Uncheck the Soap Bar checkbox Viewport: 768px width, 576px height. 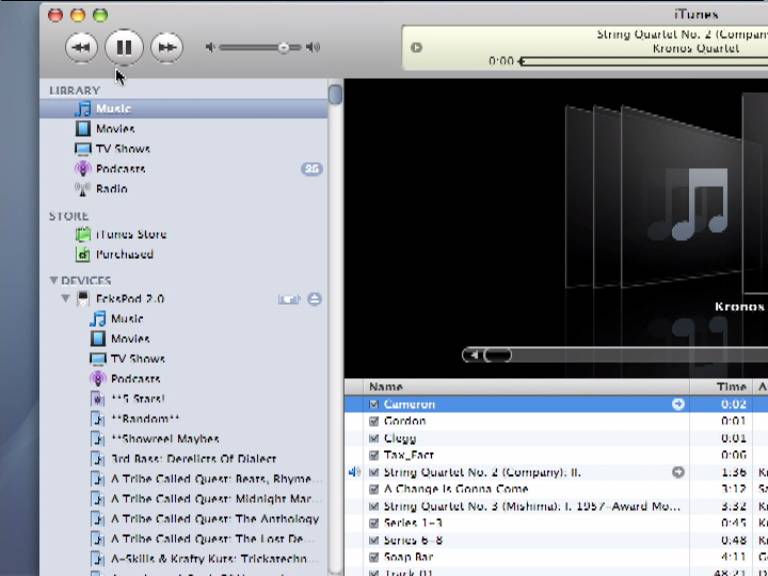click(x=374, y=557)
